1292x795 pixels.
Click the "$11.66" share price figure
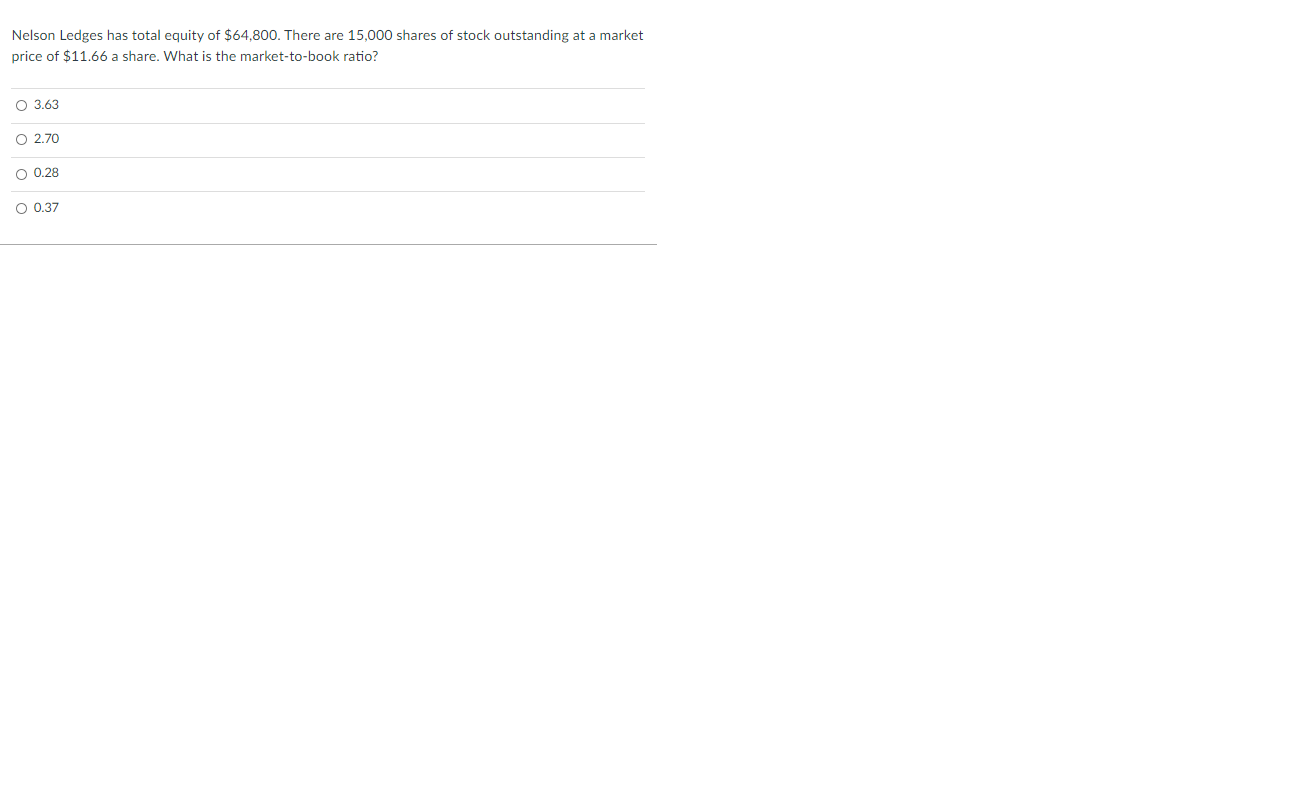pyautogui.click(x=85, y=56)
